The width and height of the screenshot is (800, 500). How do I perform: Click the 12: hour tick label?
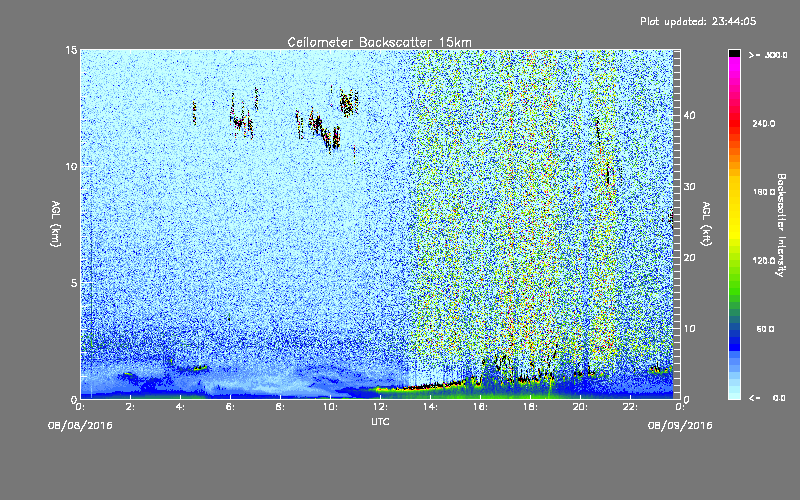point(380,407)
